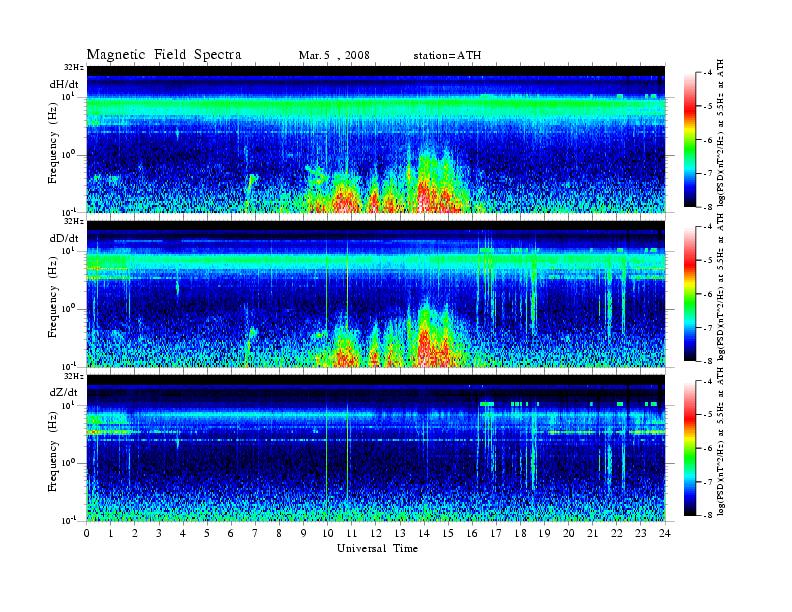Click the dZ/dt panel label

[x=64, y=392]
